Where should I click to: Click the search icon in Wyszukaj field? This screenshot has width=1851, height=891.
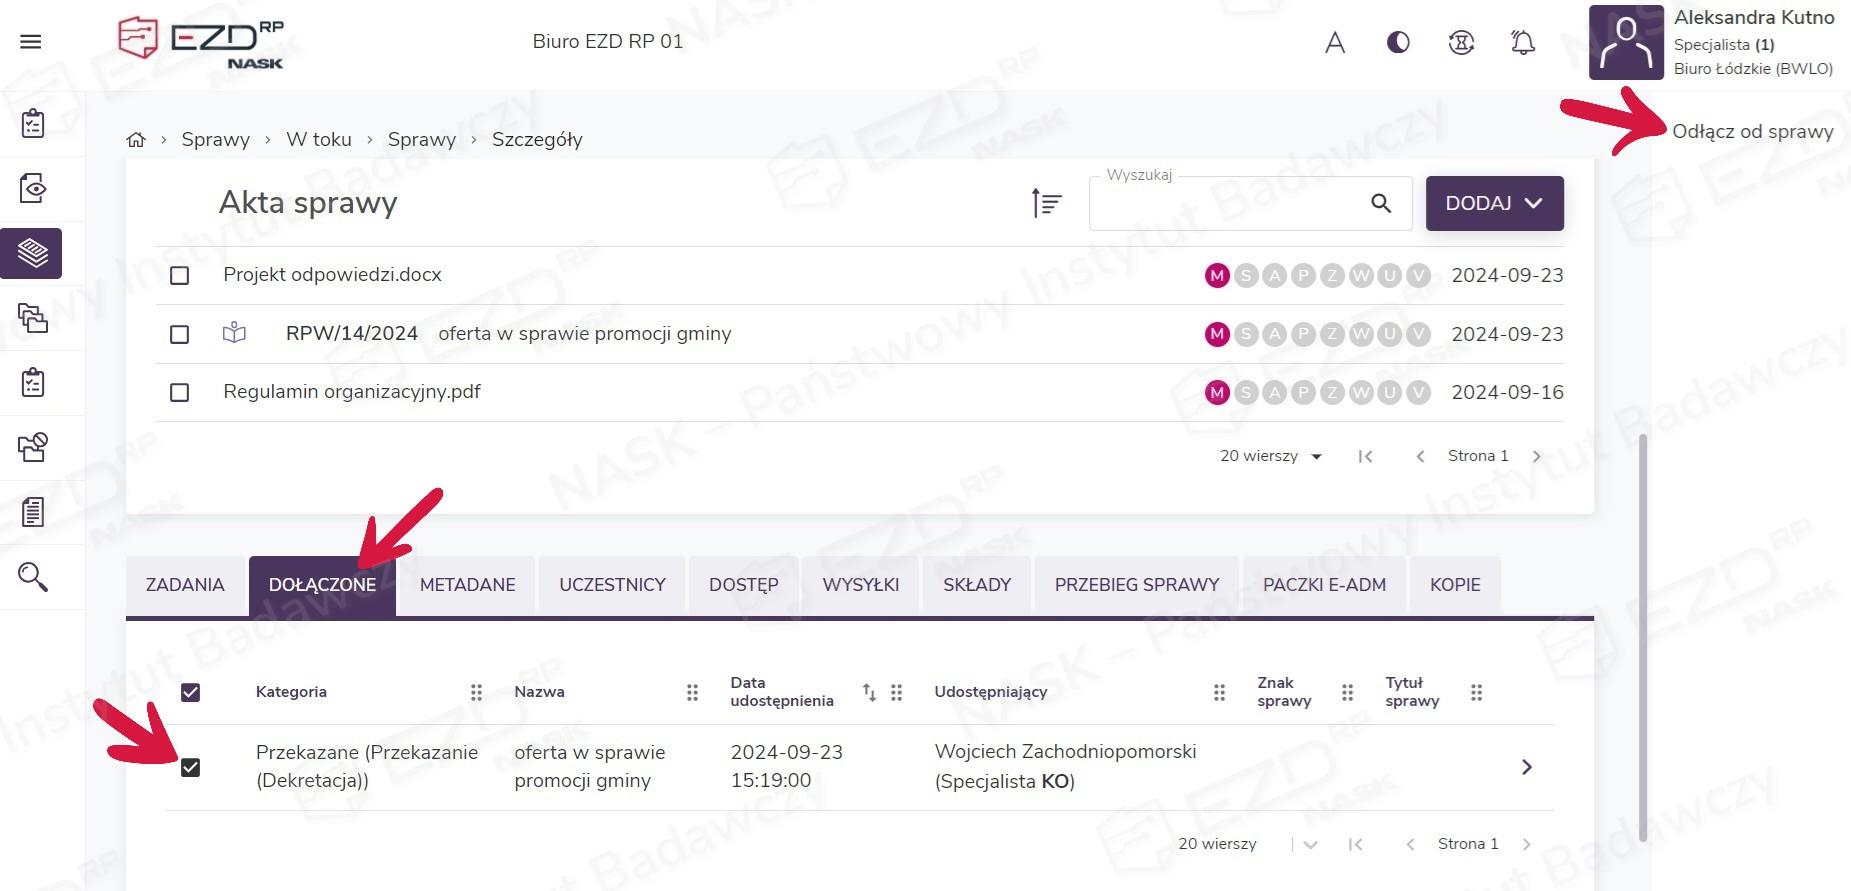coord(1381,204)
